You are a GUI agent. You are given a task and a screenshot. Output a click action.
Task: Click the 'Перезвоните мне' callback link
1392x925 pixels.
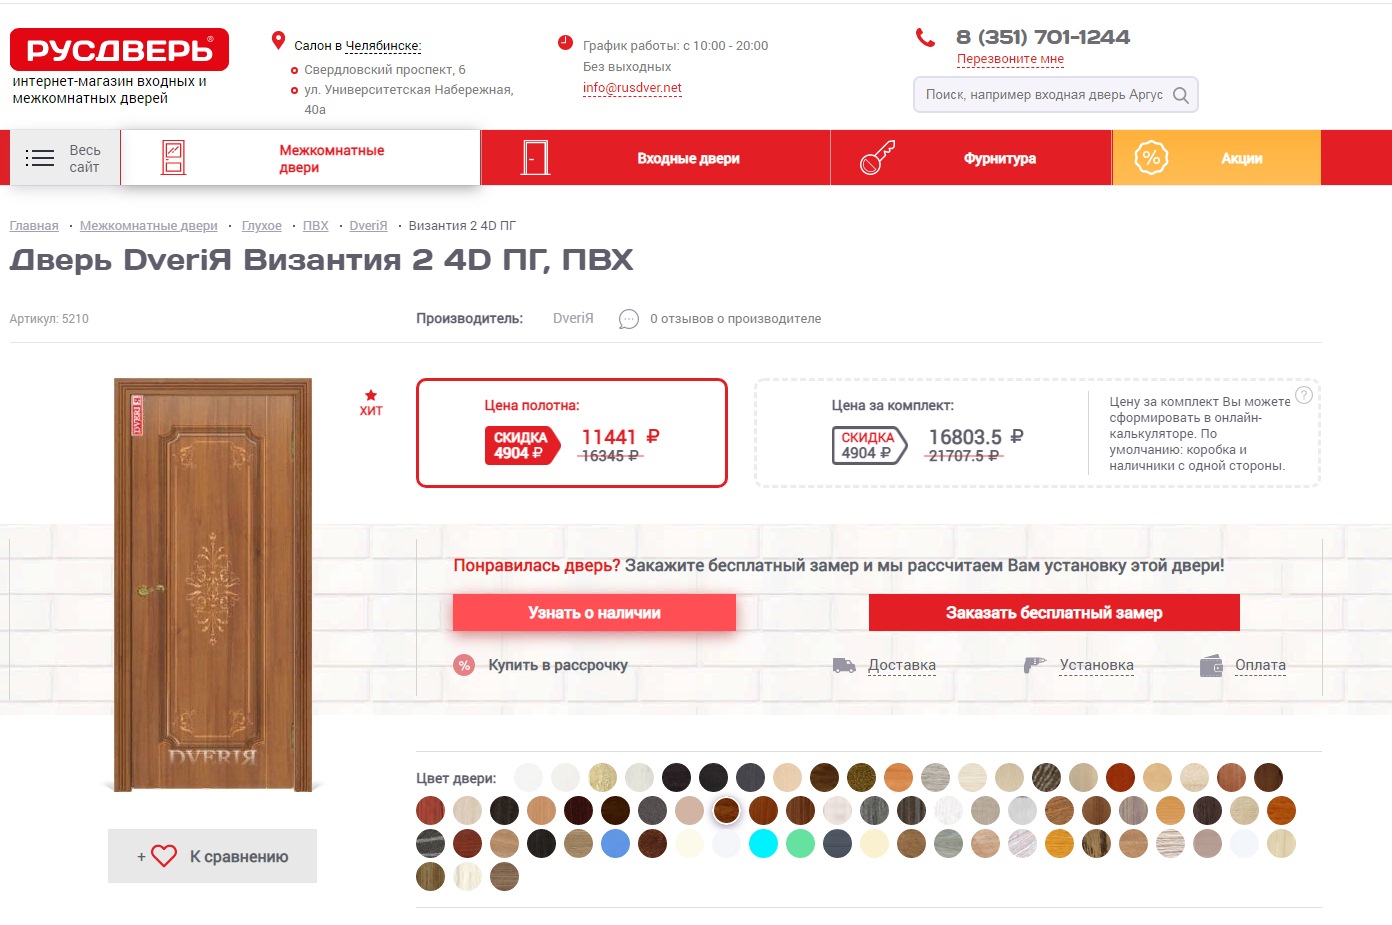pyautogui.click(x=1010, y=59)
